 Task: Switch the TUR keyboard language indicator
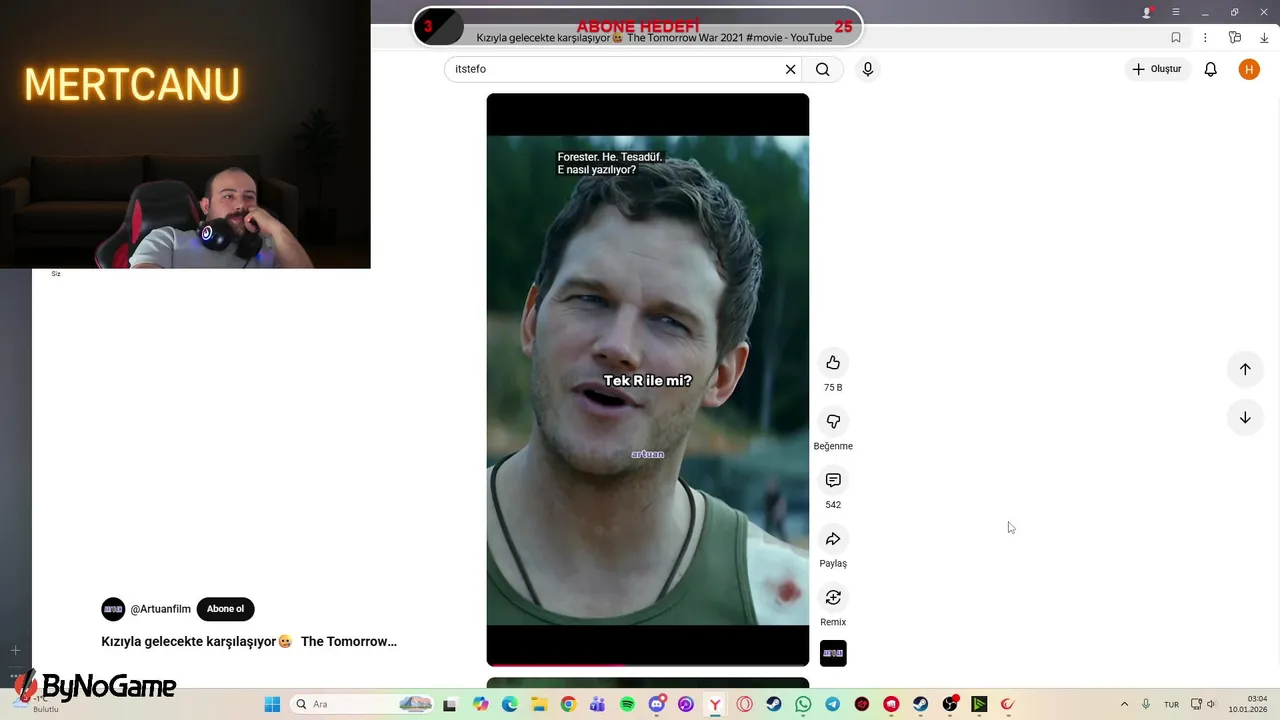(x=1171, y=704)
